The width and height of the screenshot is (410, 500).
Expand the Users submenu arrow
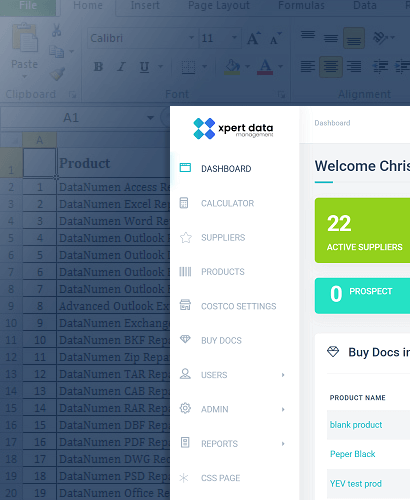click(283, 375)
